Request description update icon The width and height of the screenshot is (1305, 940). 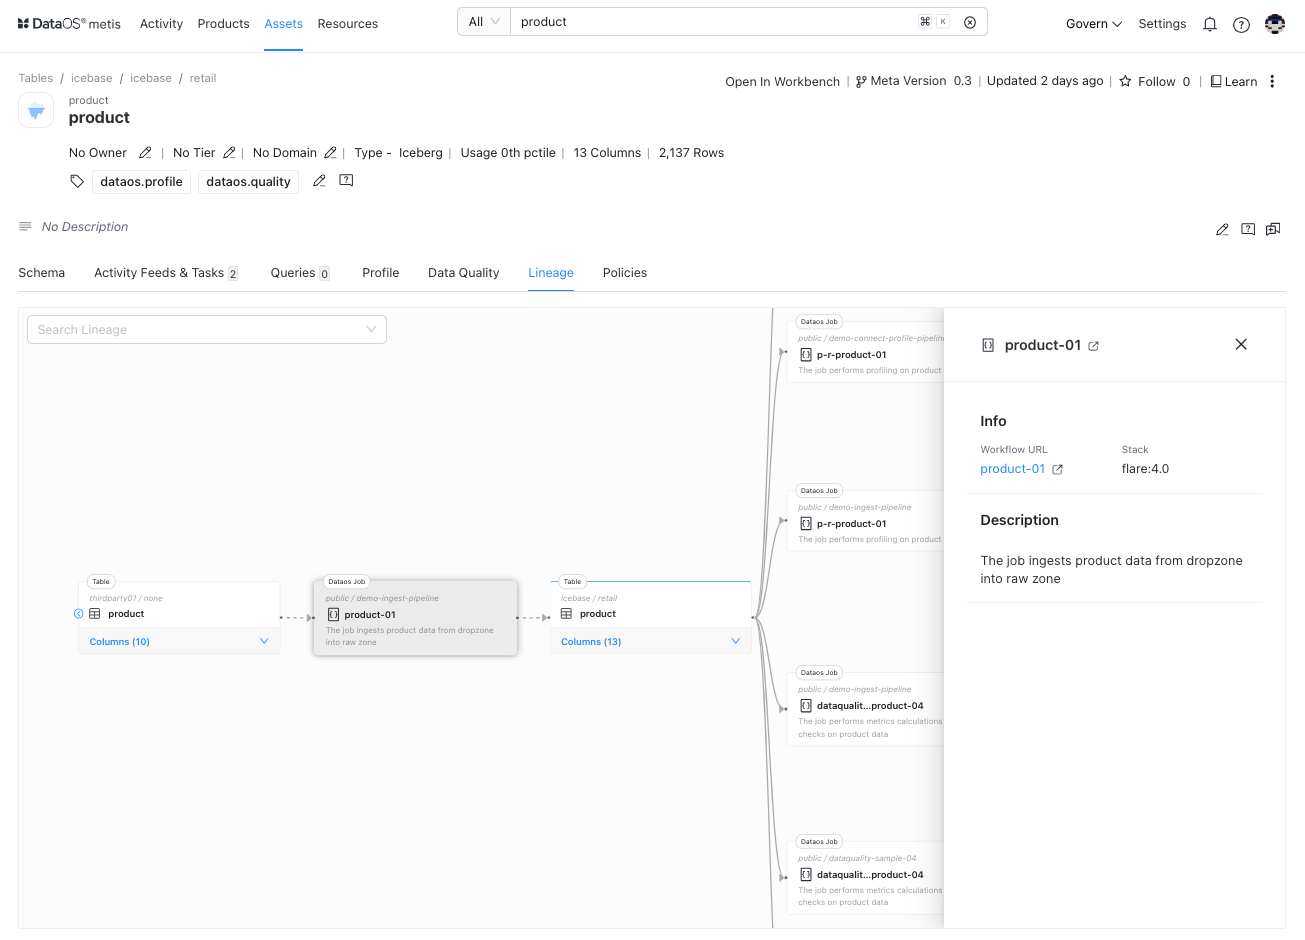(1248, 229)
